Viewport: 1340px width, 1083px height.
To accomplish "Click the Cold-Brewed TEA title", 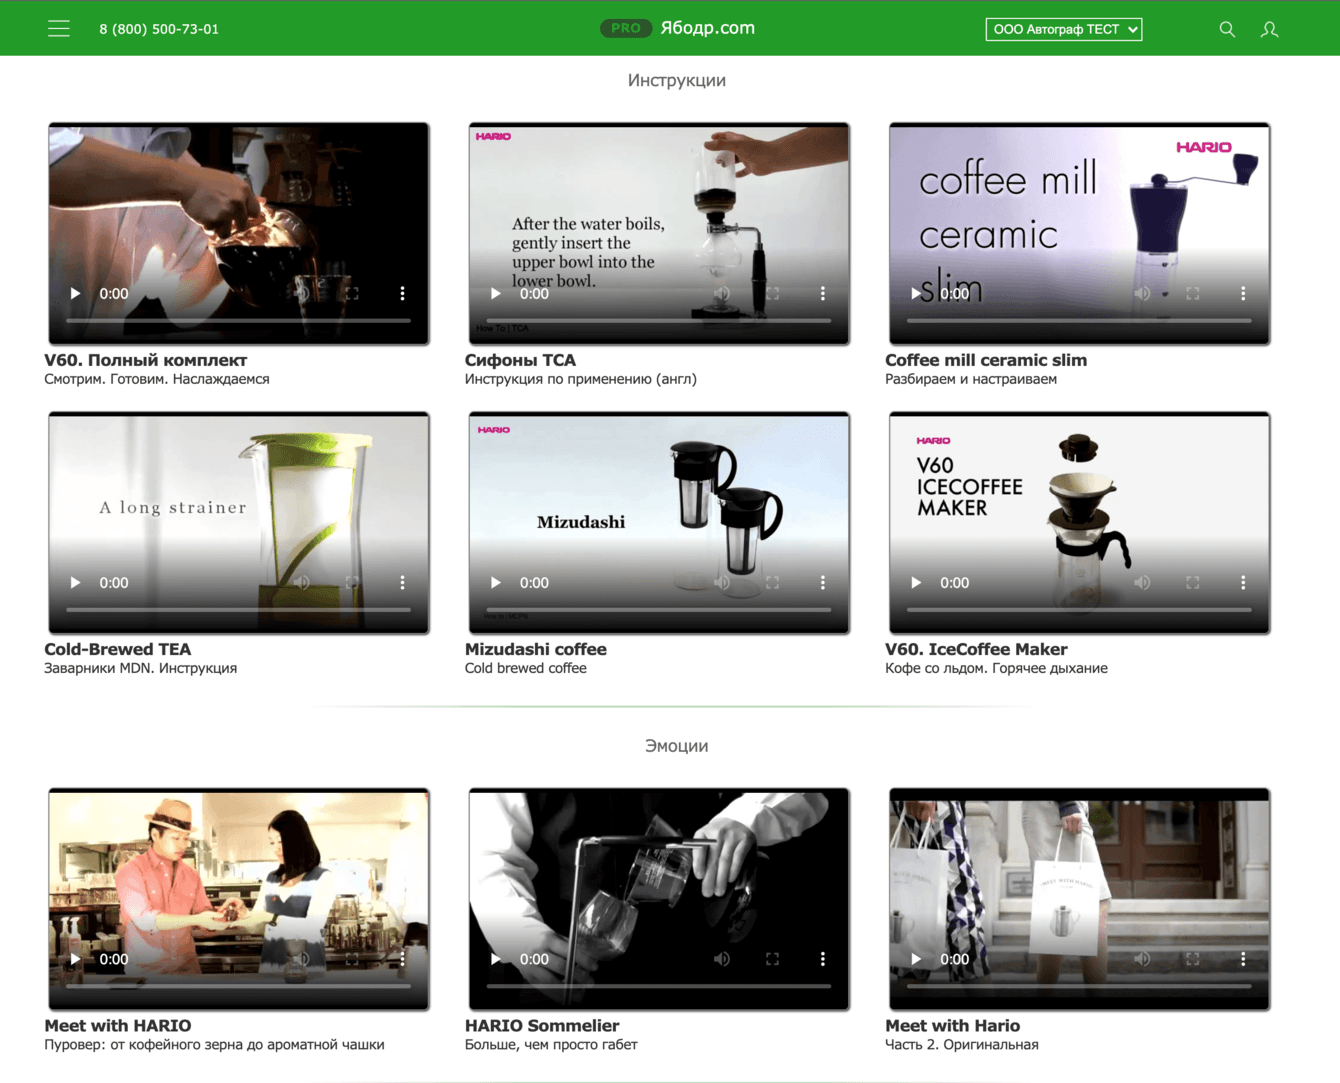I will point(118,649).
